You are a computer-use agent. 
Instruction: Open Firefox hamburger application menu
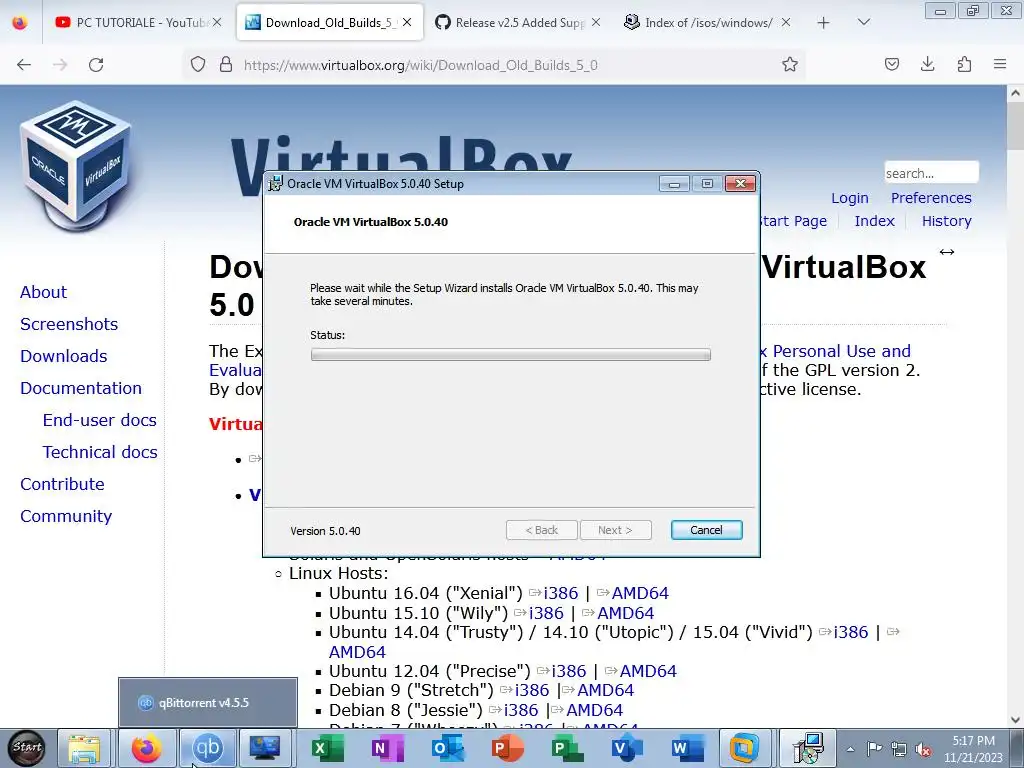[x=1000, y=64]
